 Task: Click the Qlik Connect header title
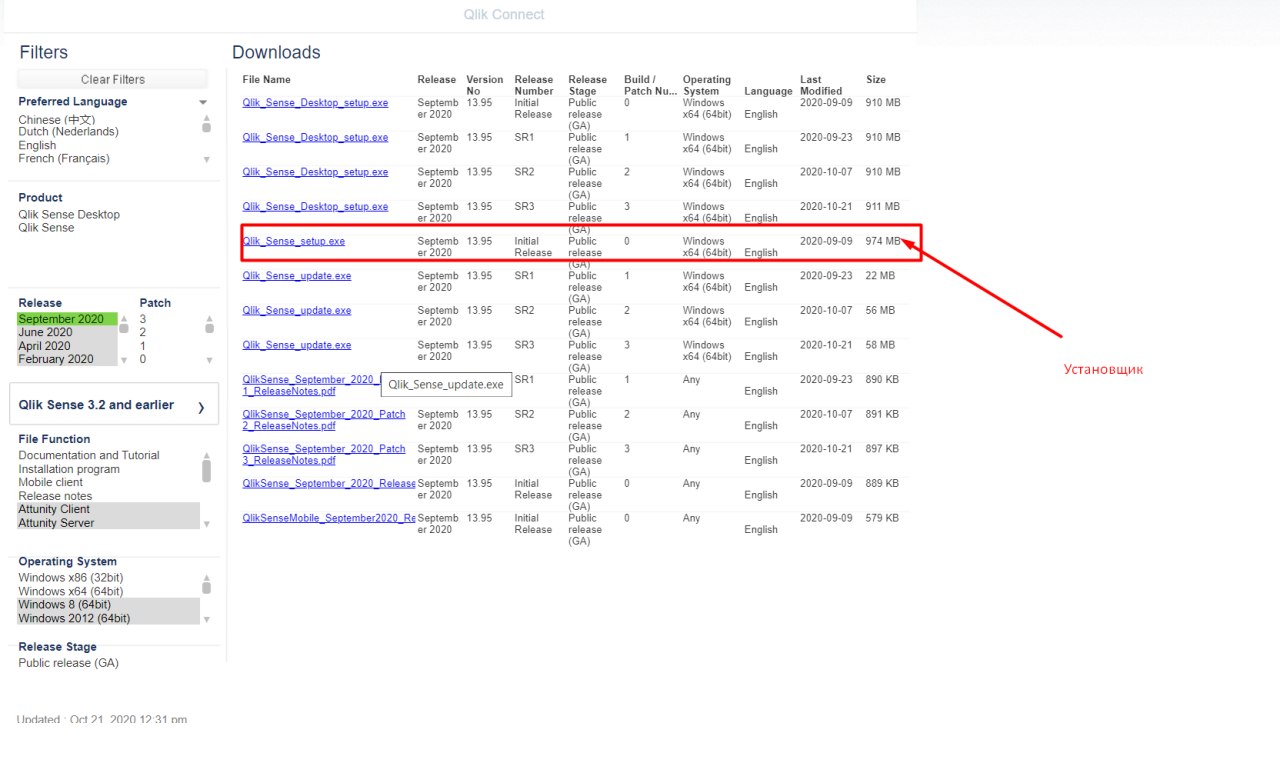[504, 14]
